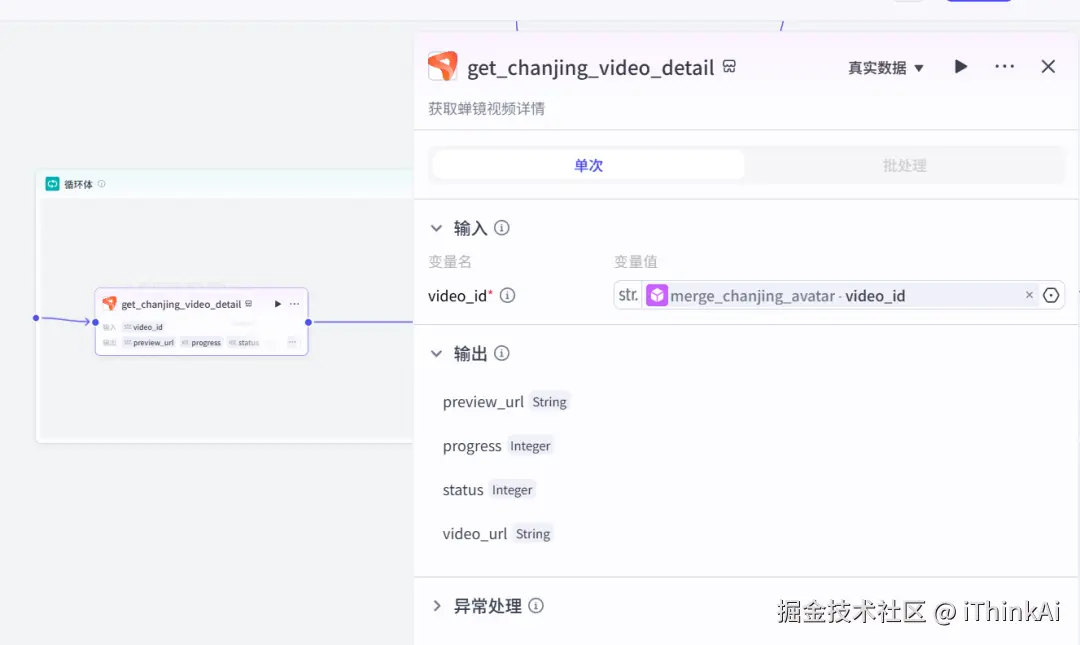The width and height of the screenshot is (1080, 645).
Task: Click the info icon next to 输入 section
Action: pyautogui.click(x=501, y=228)
